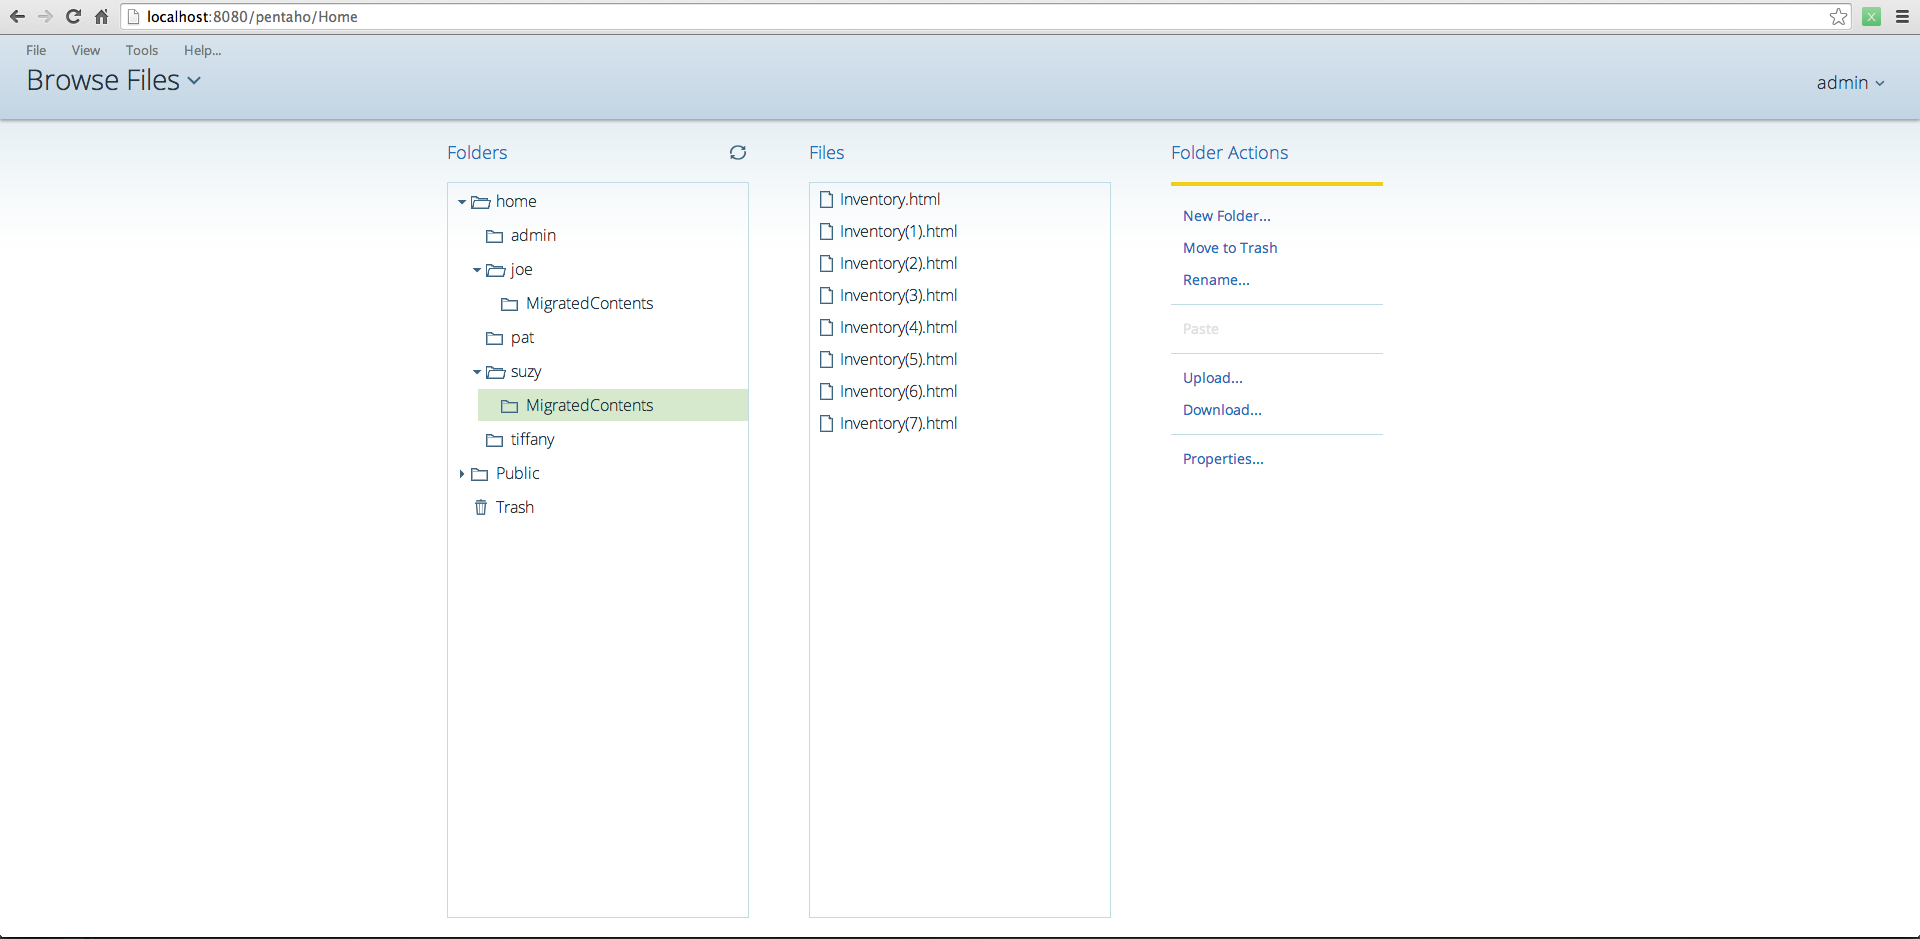Click the Inventory(3).html file icon
1920x939 pixels.
click(x=826, y=295)
